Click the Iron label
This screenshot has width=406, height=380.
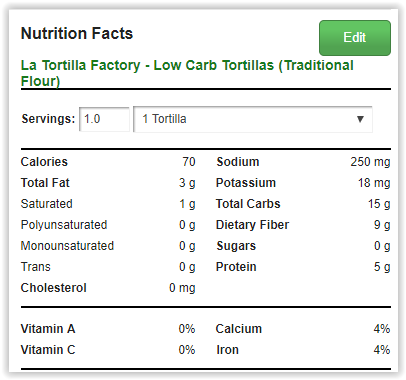pos(227,350)
